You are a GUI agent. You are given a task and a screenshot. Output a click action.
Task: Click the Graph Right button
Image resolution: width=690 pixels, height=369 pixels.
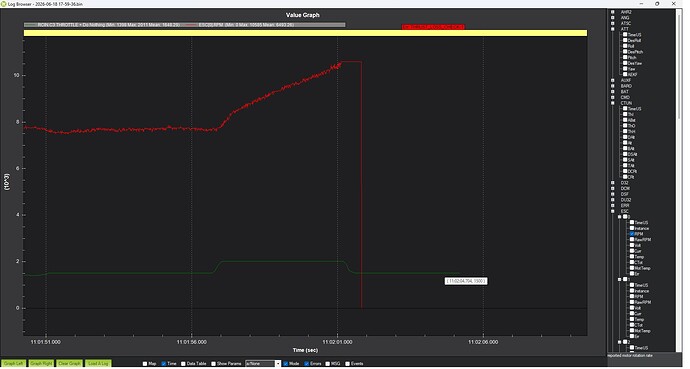point(41,363)
